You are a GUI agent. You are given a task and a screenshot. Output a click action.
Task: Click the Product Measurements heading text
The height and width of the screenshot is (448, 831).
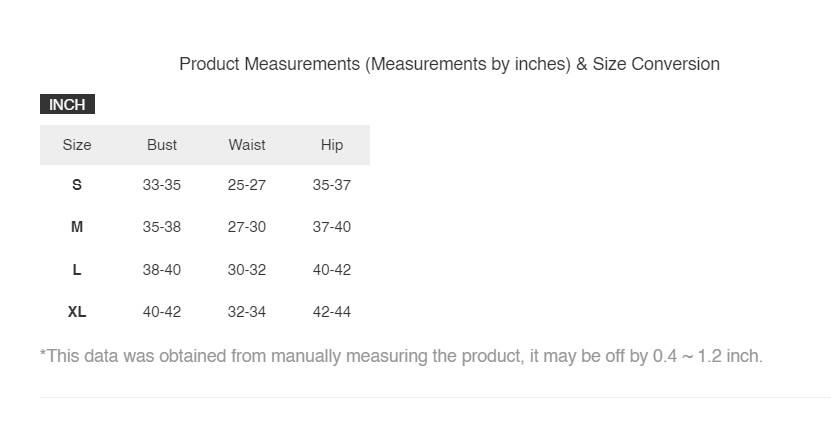pyautogui.click(x=449, y=64)
